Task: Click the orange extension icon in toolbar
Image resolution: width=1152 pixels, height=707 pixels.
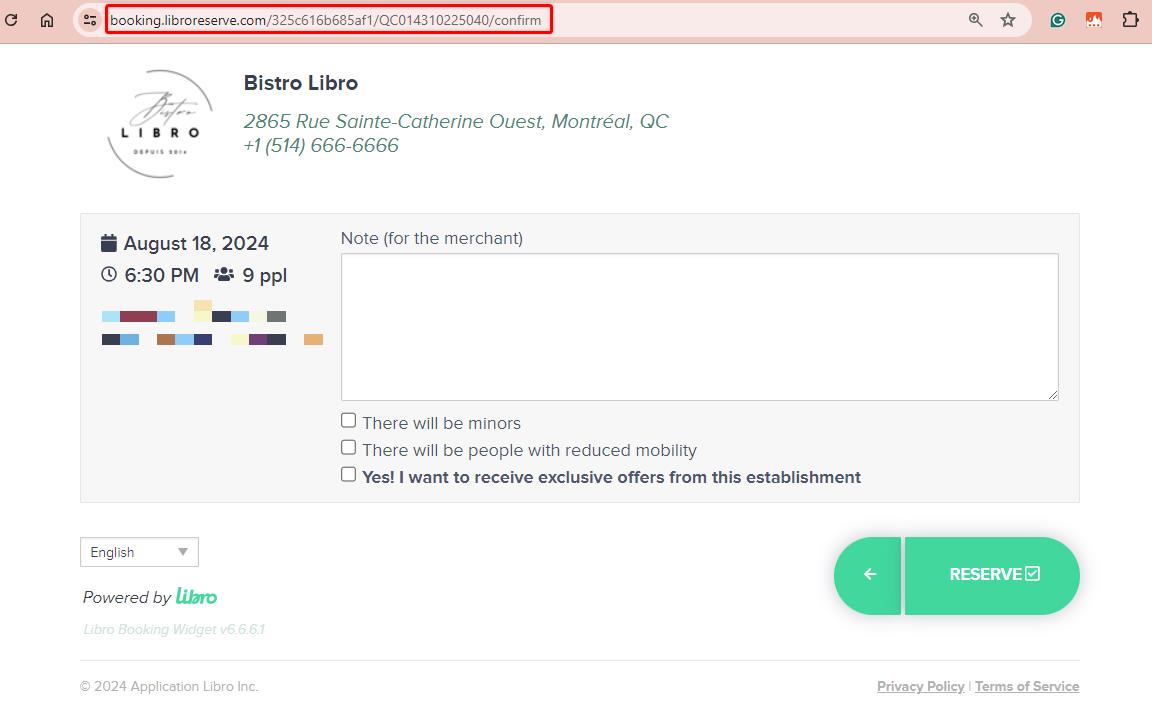Action: click(1094, 18)
